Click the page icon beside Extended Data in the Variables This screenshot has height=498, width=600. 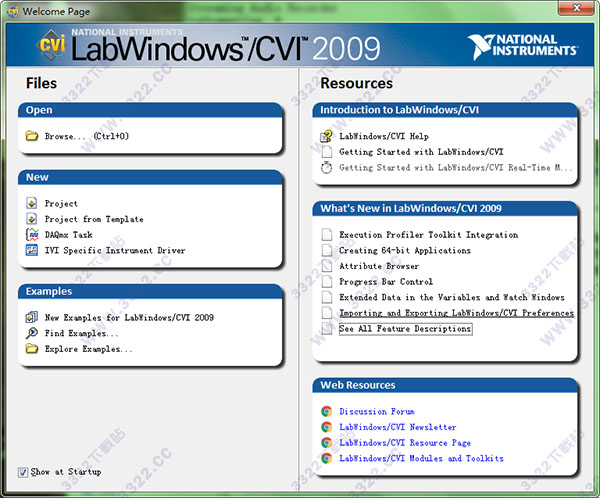(327, 297)
